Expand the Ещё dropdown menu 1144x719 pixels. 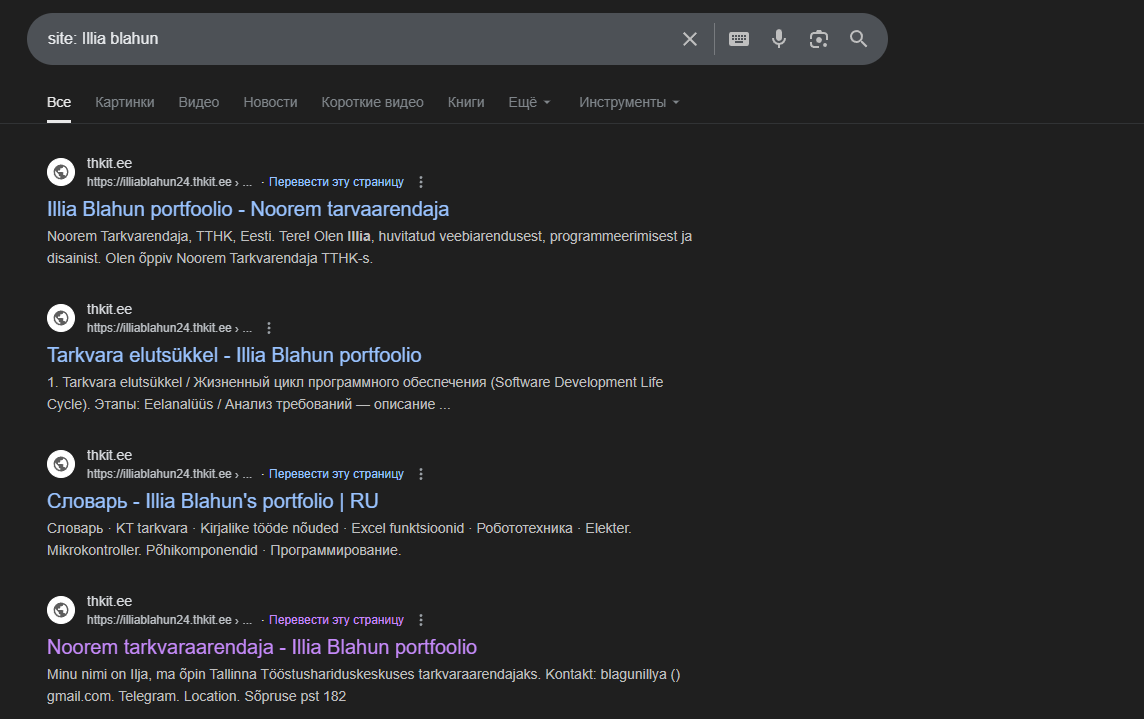529,102
